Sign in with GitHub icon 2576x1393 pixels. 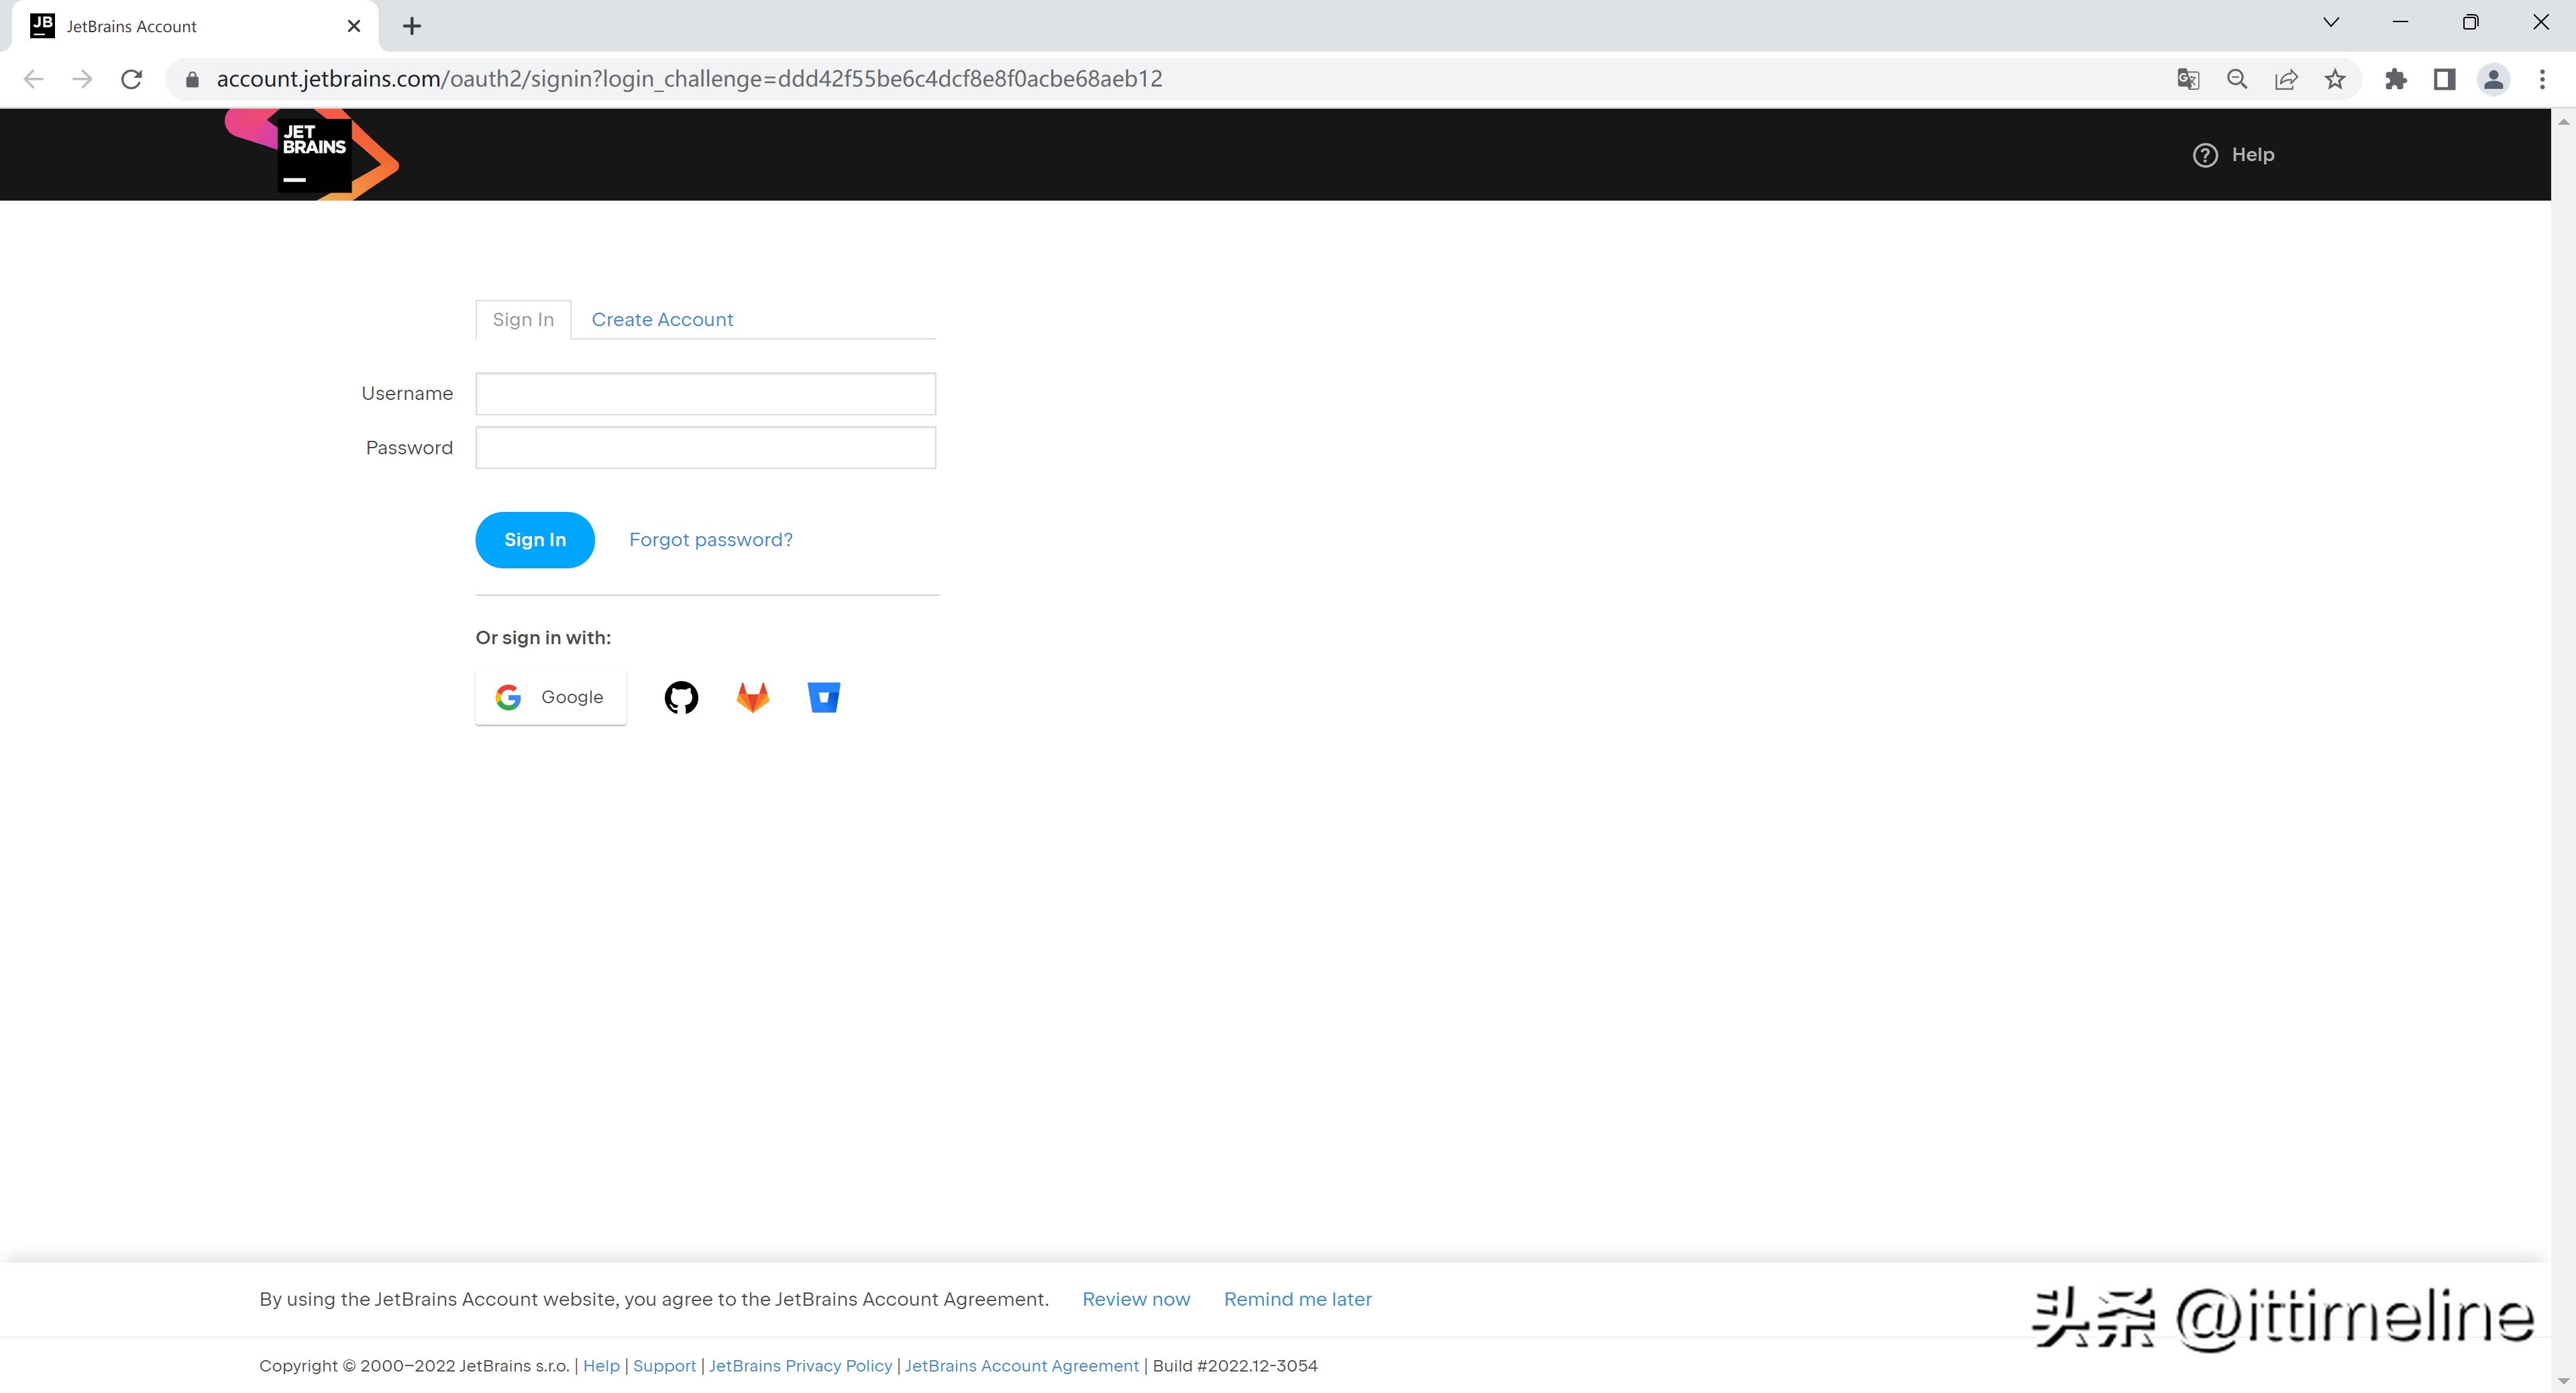(681, 697)
